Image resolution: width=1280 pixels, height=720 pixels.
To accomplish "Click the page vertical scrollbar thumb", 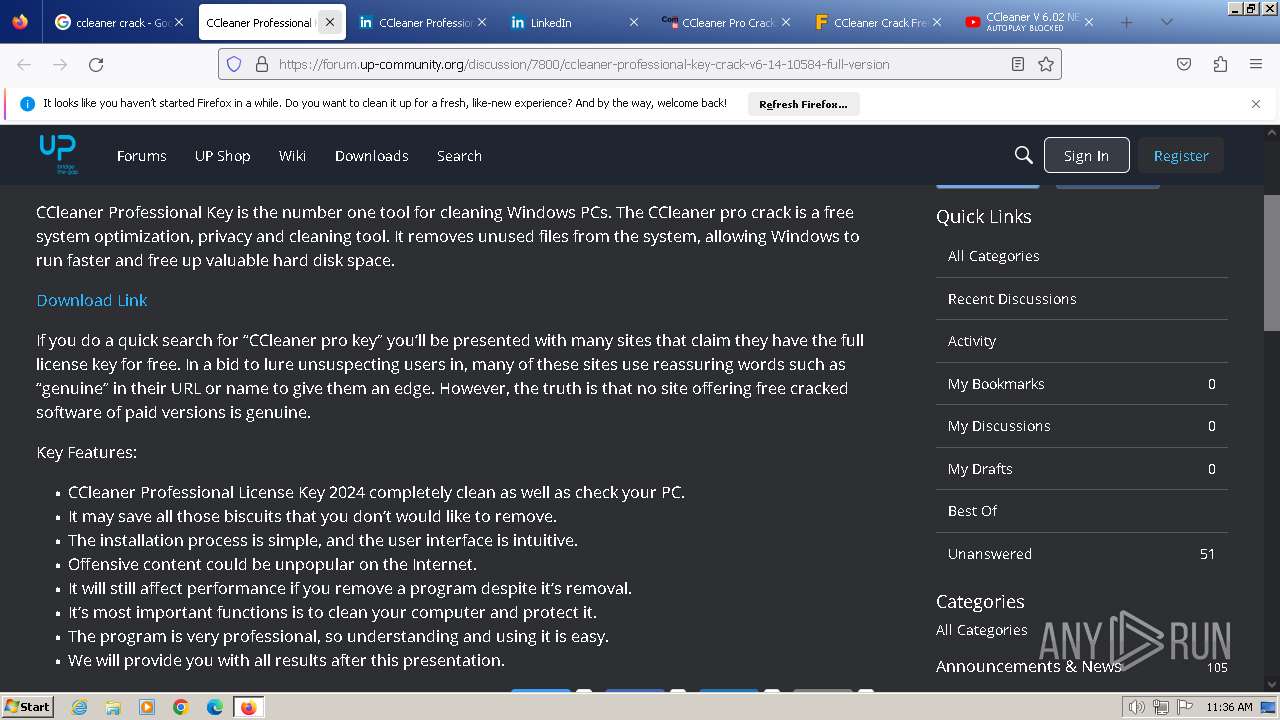I will (1271, 262).
